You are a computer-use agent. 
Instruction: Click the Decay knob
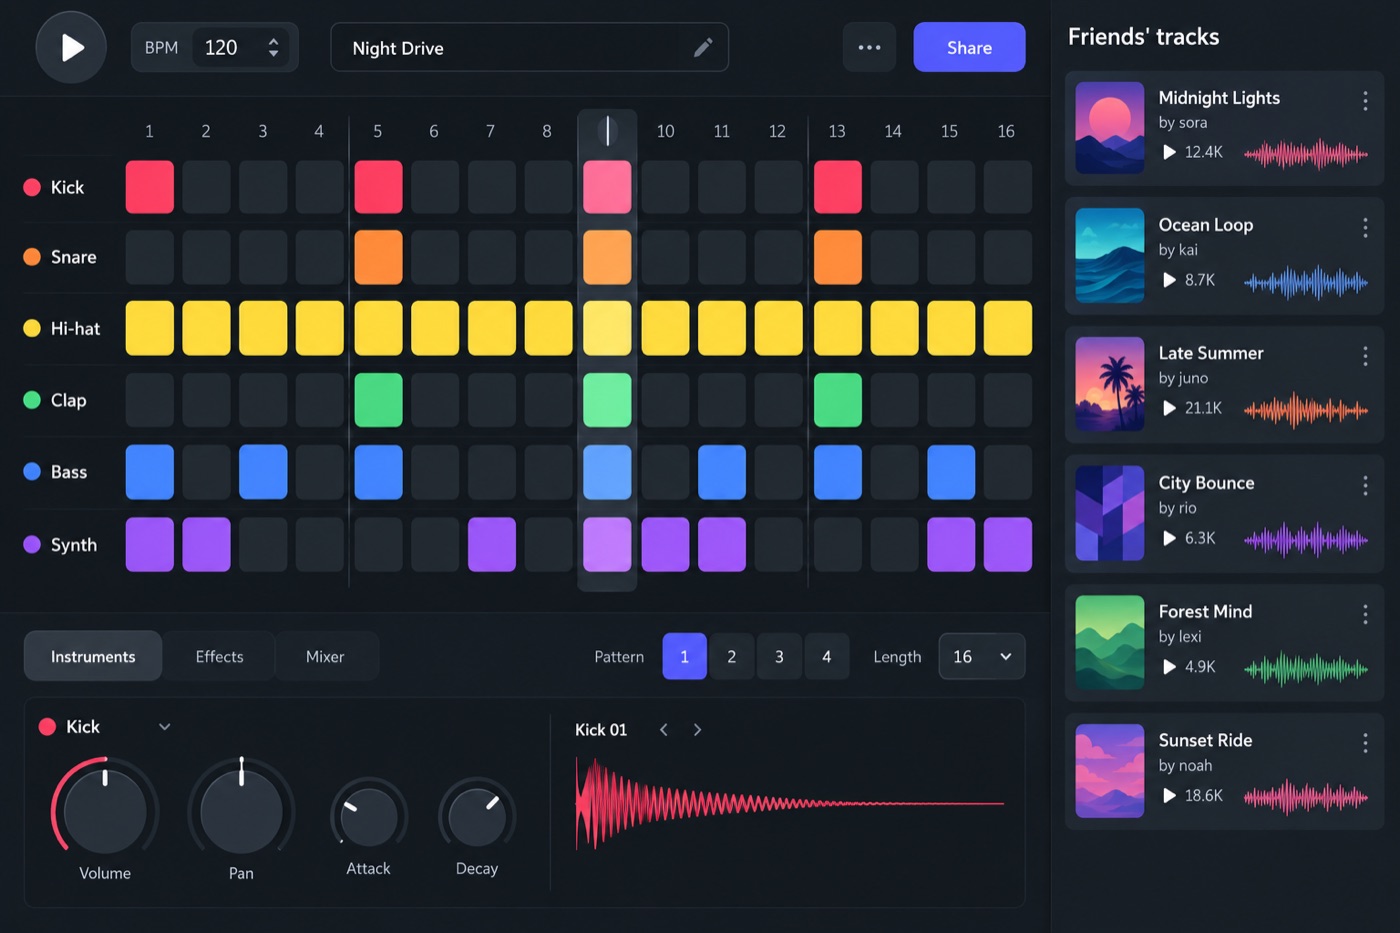point(477,817)
